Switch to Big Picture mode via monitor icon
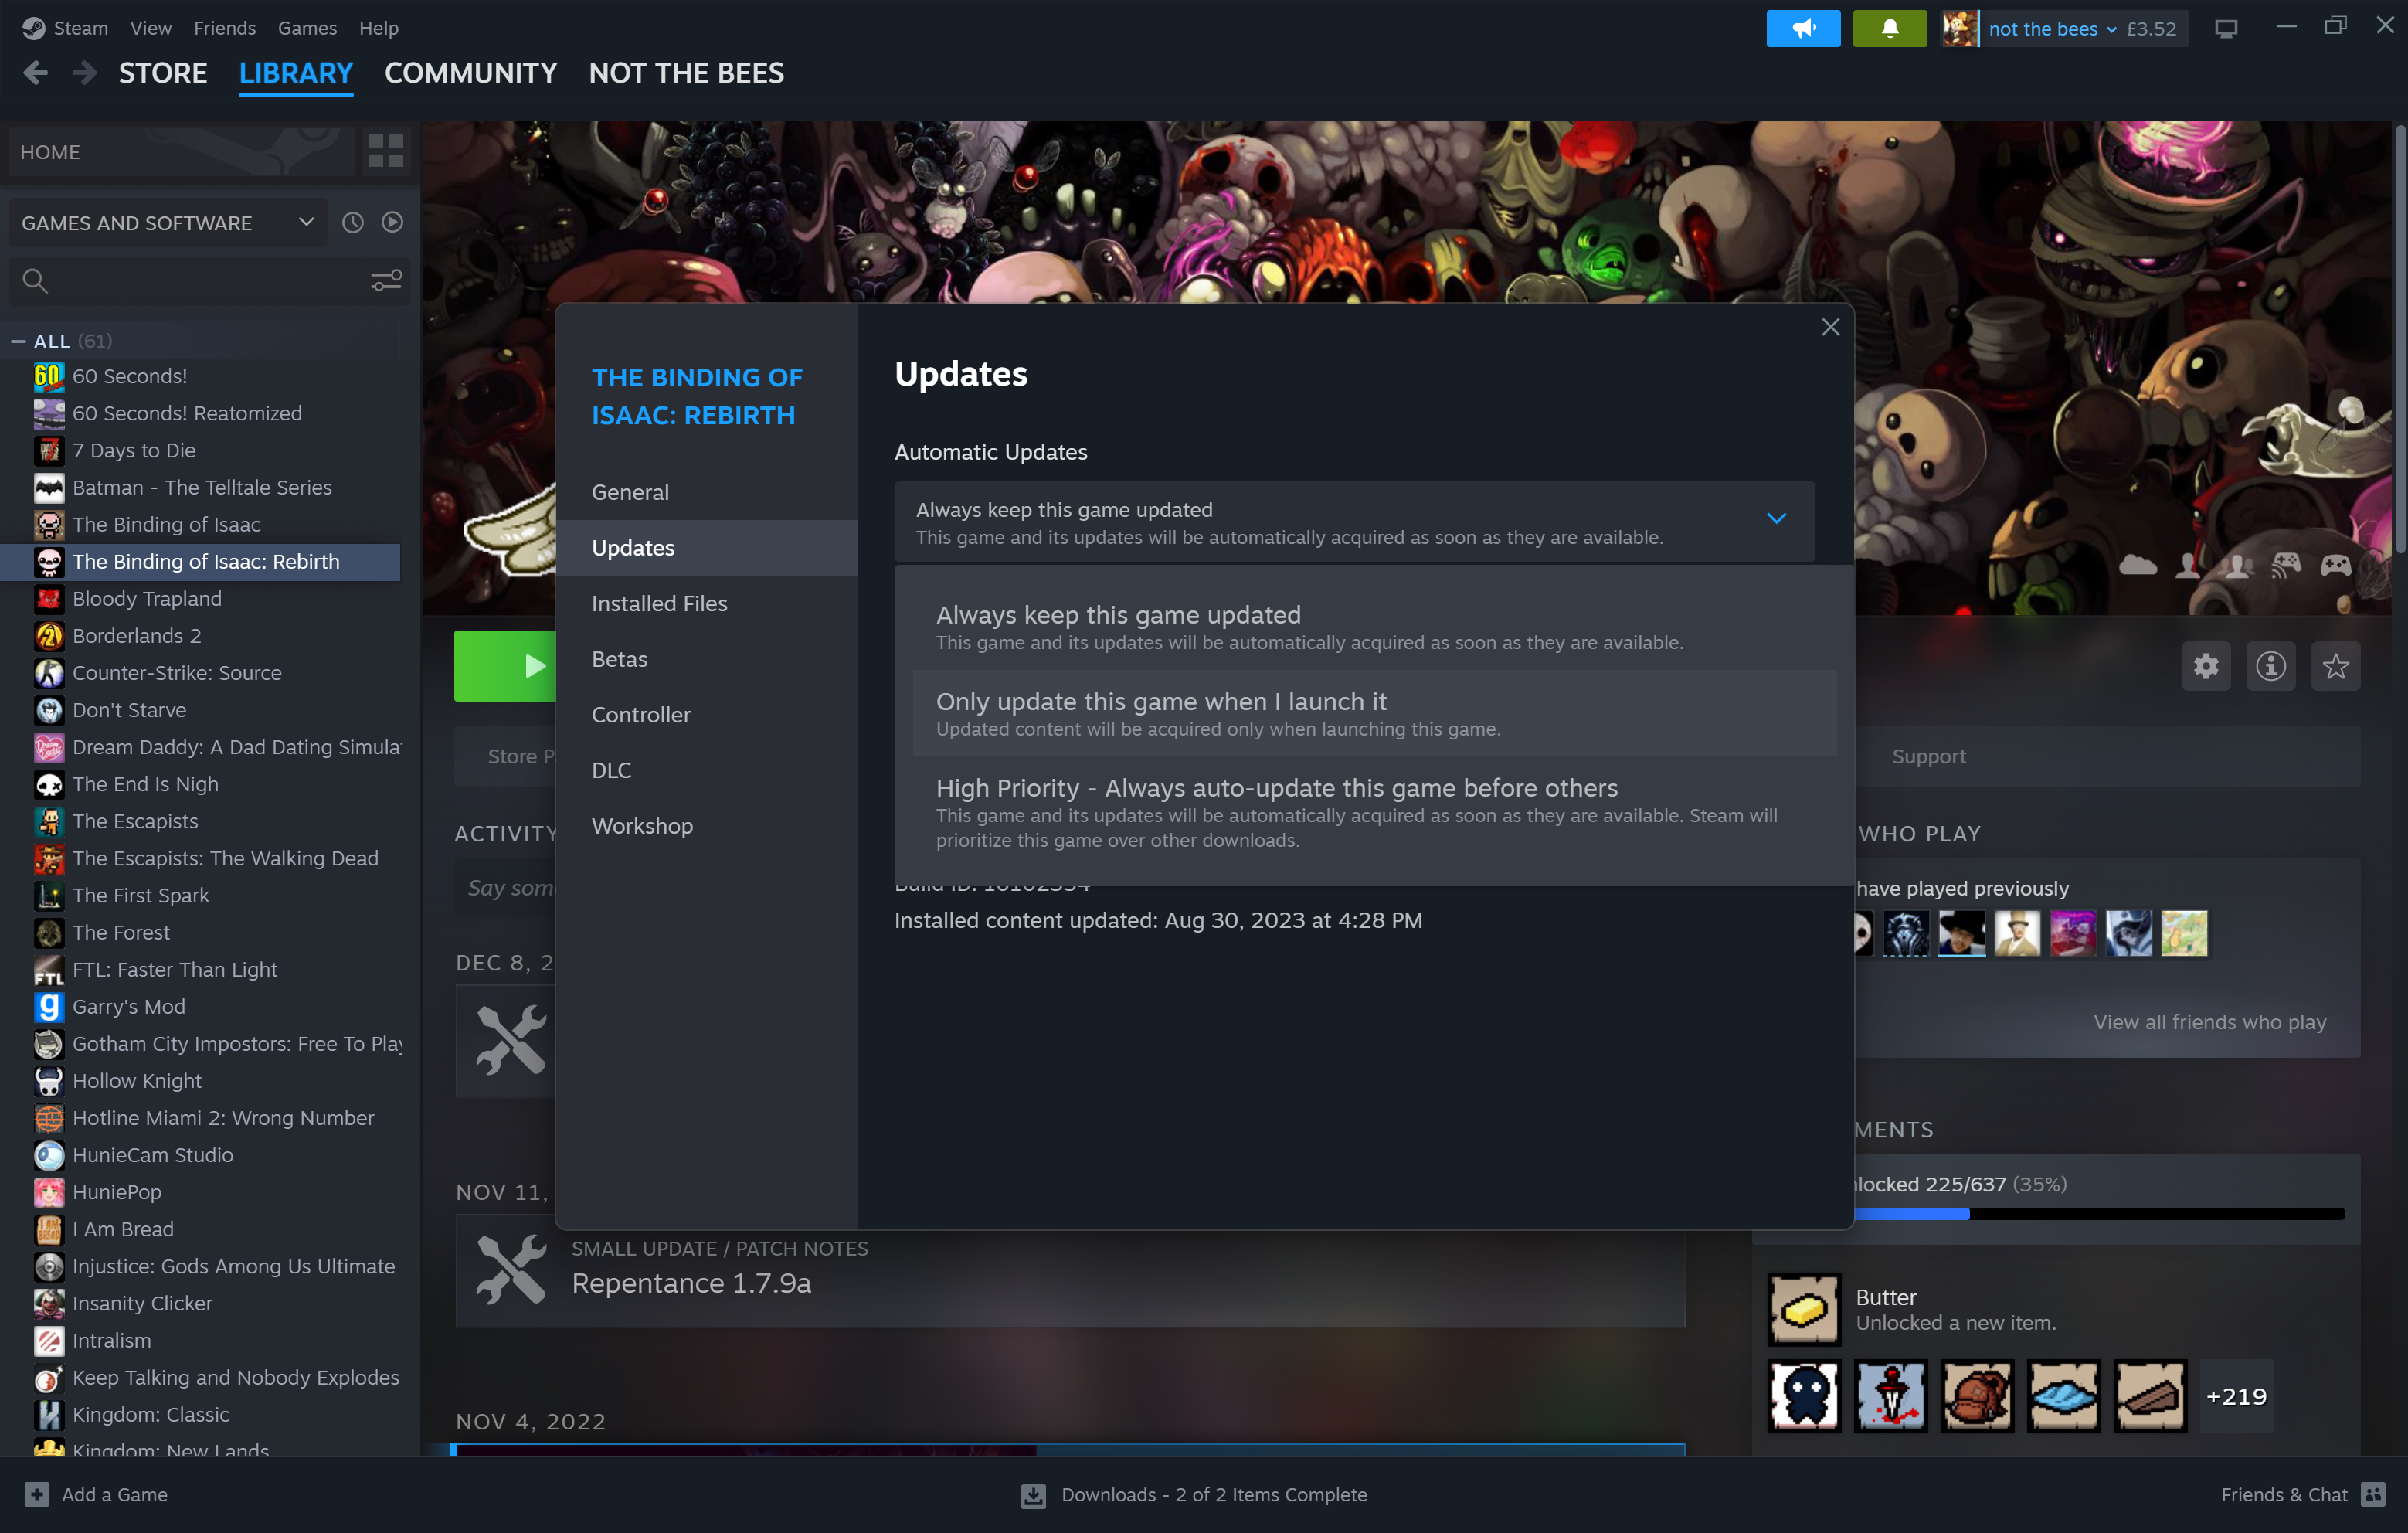 tap(2226, 28)
